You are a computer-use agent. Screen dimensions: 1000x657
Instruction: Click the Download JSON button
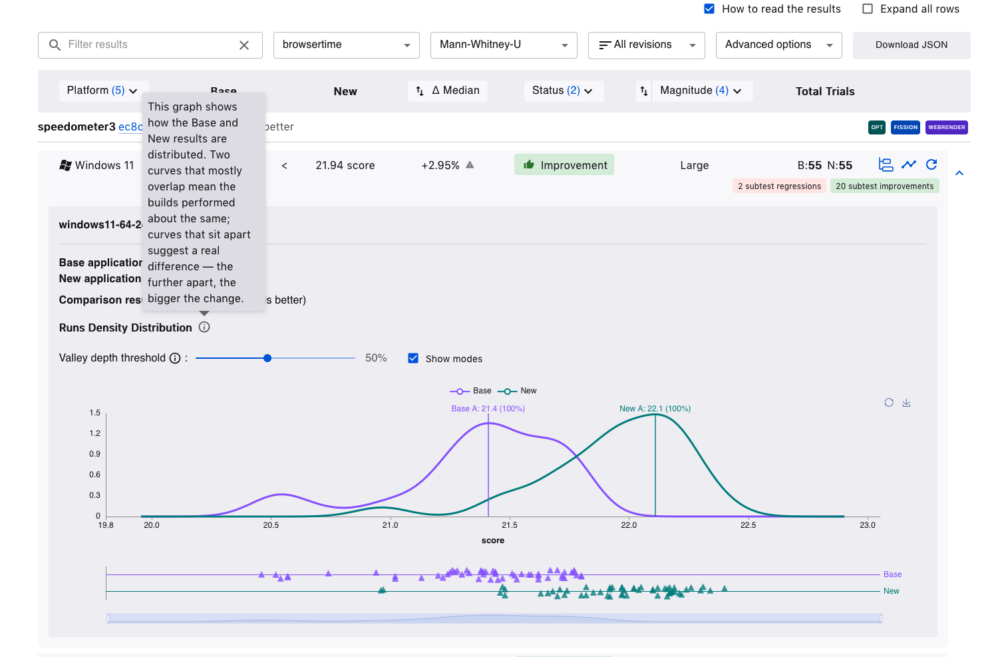tap(911, 45)
